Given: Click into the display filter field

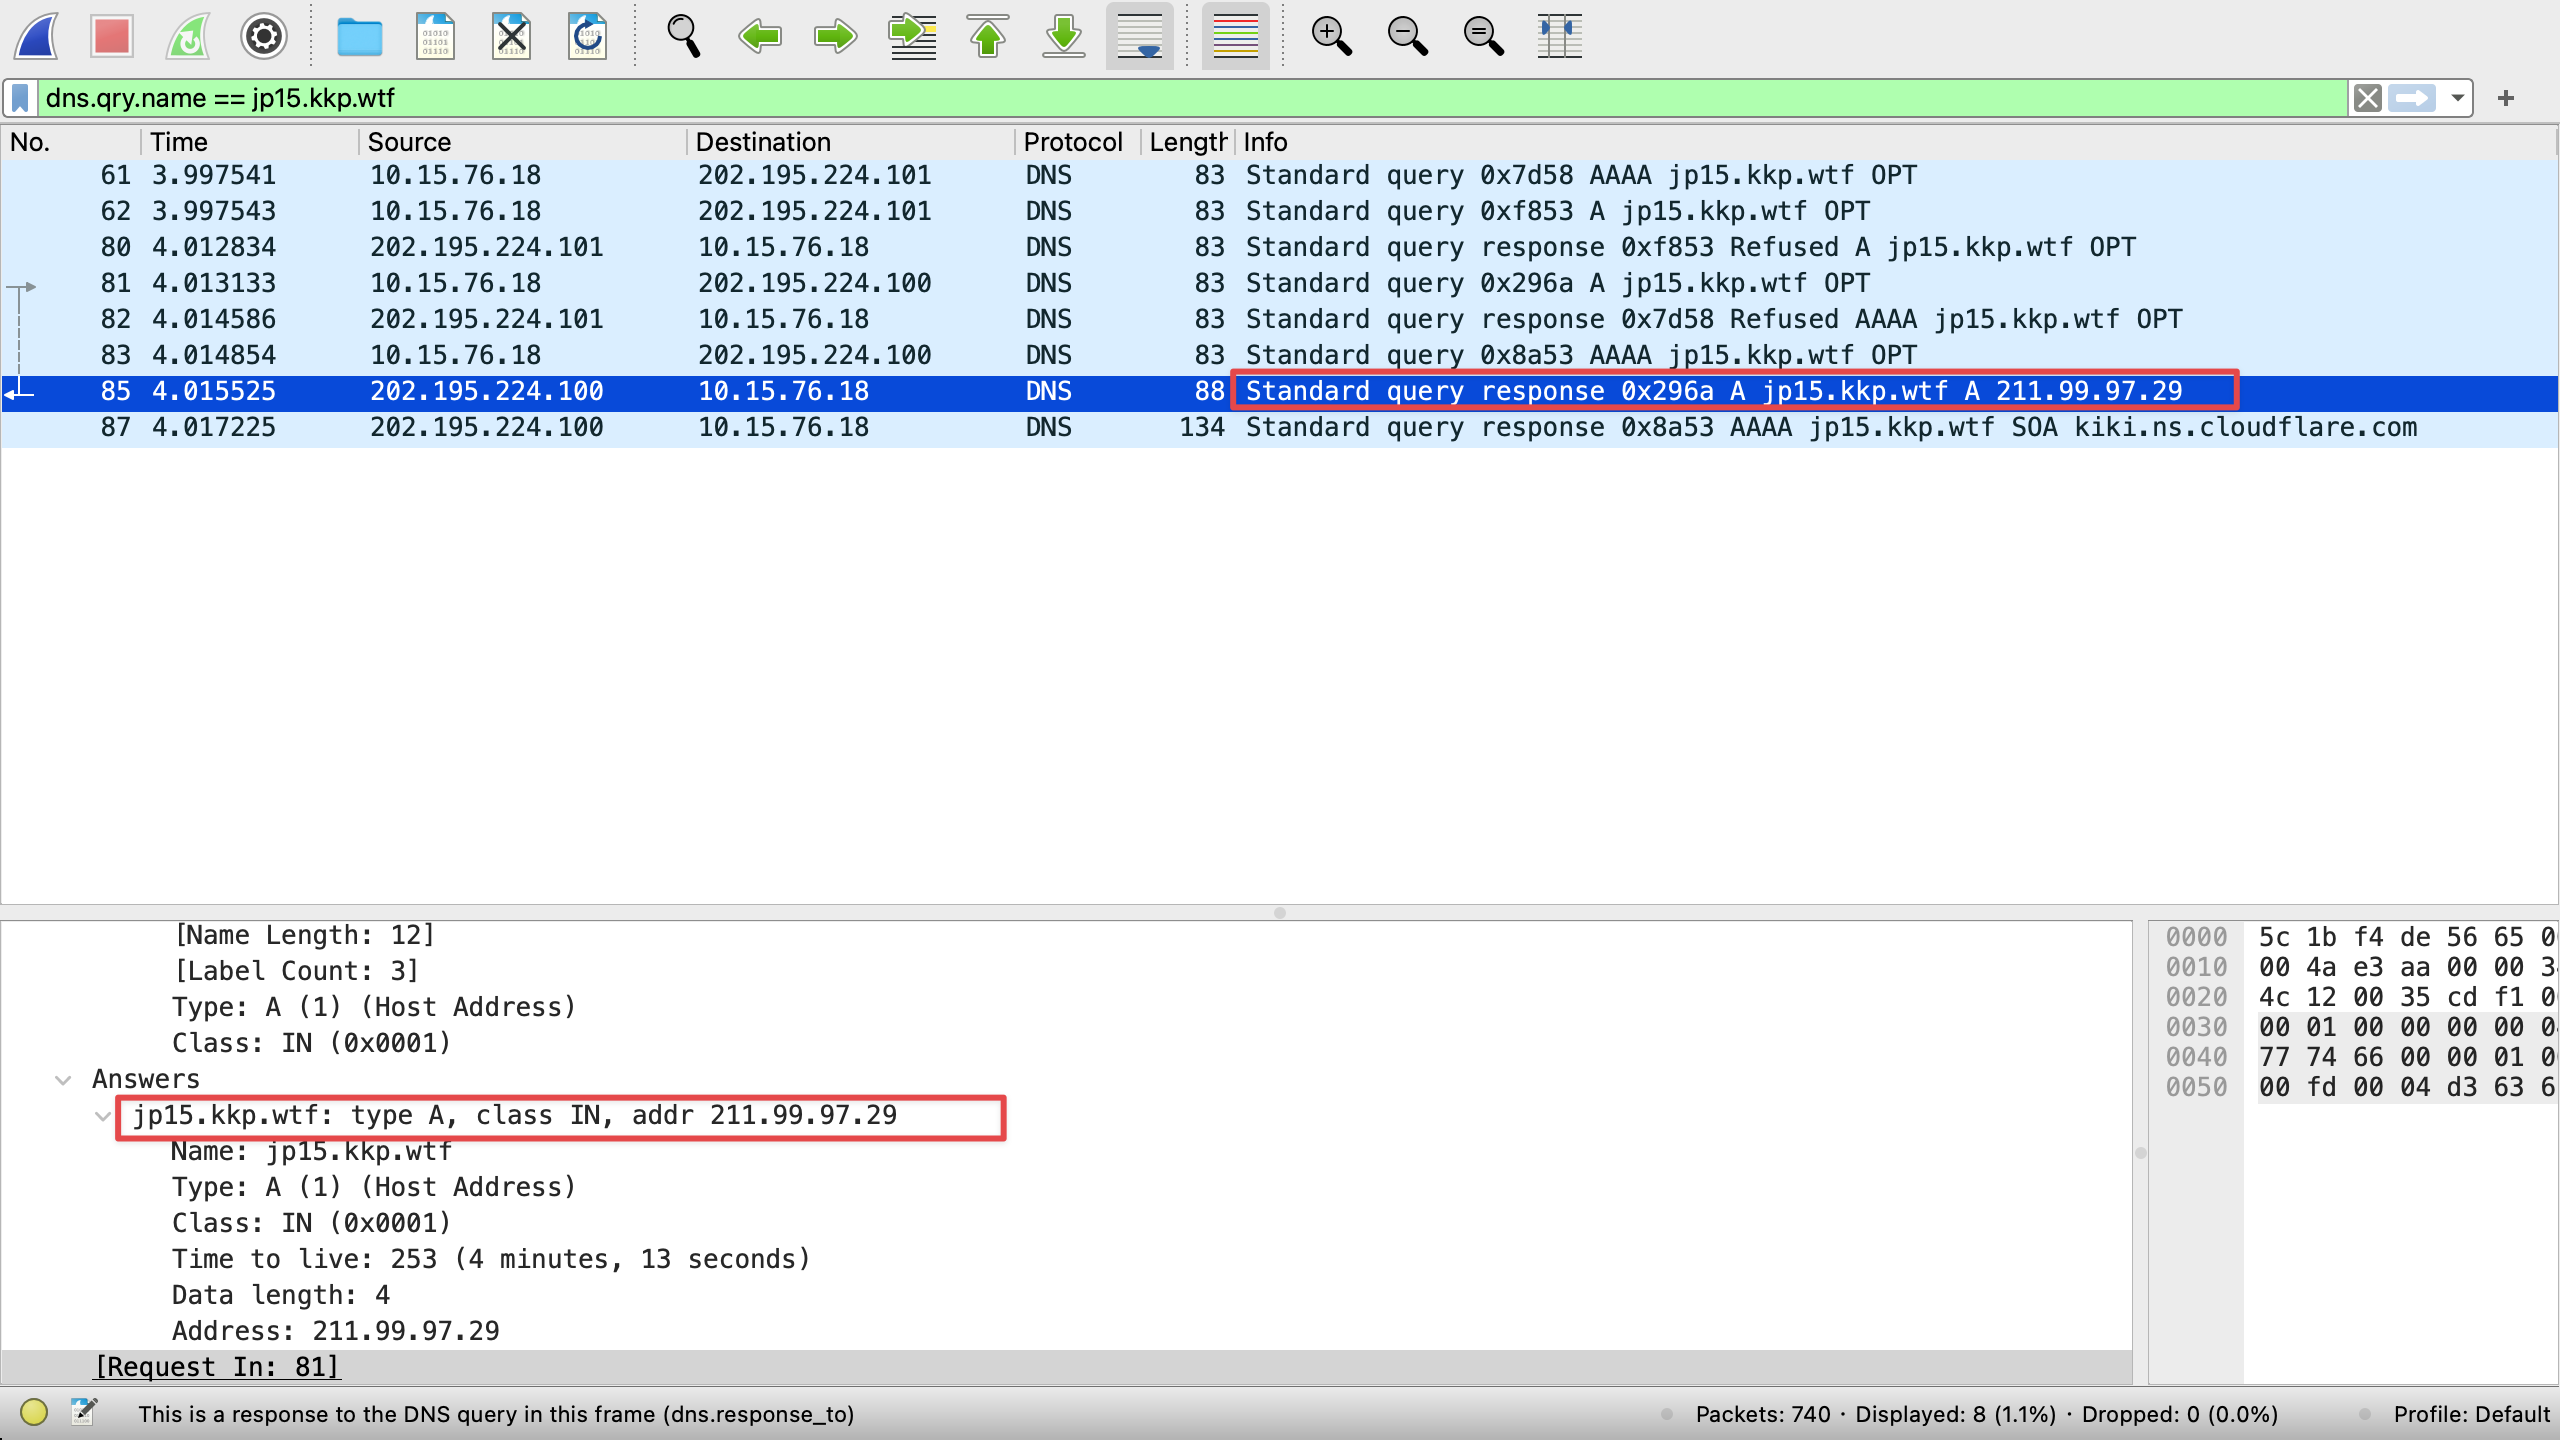Looking at the screenshot, I should [x=1192, y=98].
